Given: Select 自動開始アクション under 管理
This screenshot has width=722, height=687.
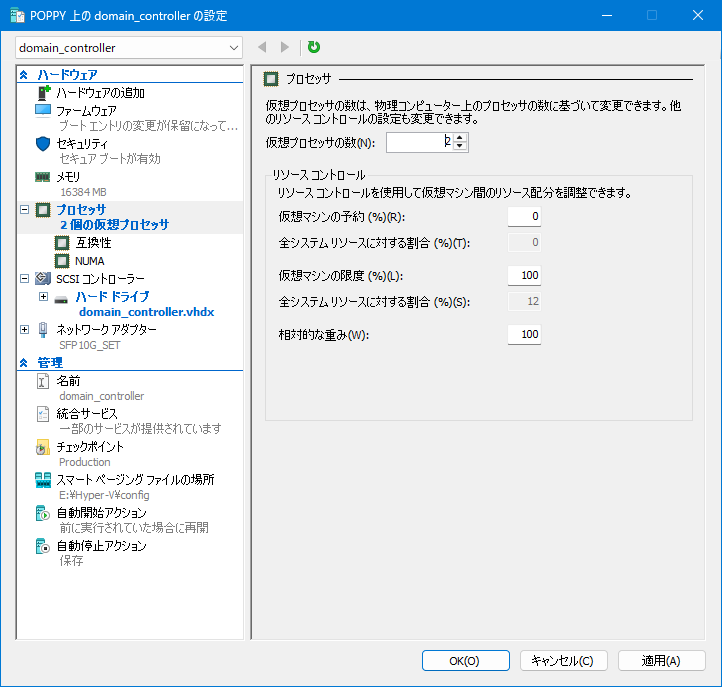Looking at the screenshot, I should [x=101, y=513].
